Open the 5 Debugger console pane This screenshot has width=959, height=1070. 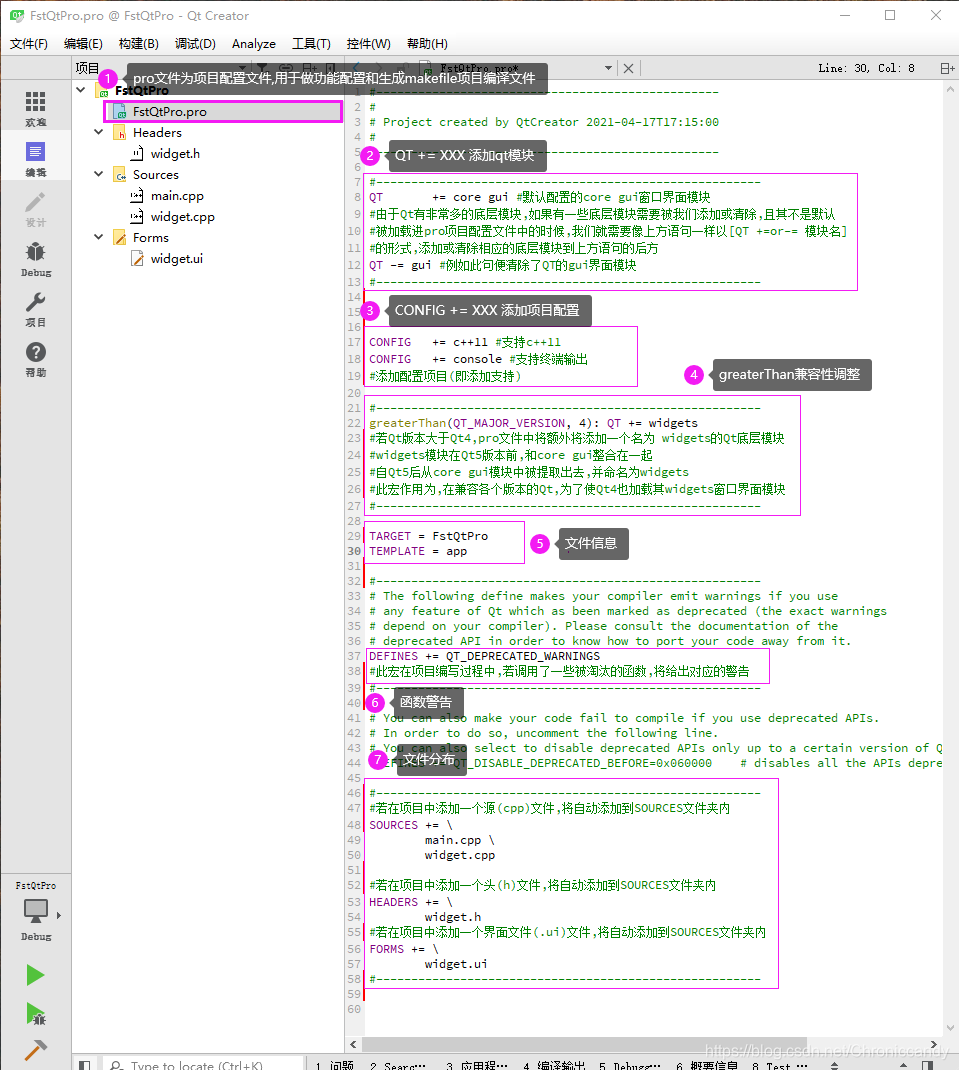coord(630,1065)
